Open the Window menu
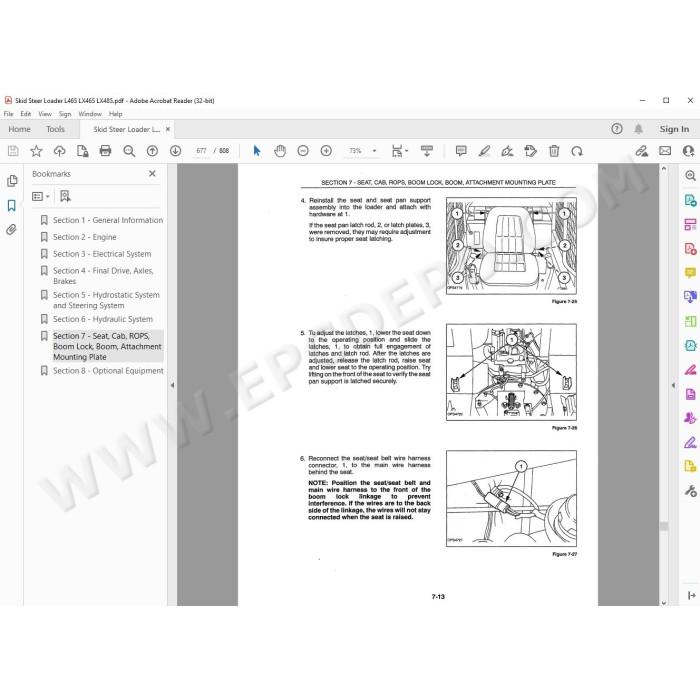This screenshot has height=700, width=700. click(90, 114)
